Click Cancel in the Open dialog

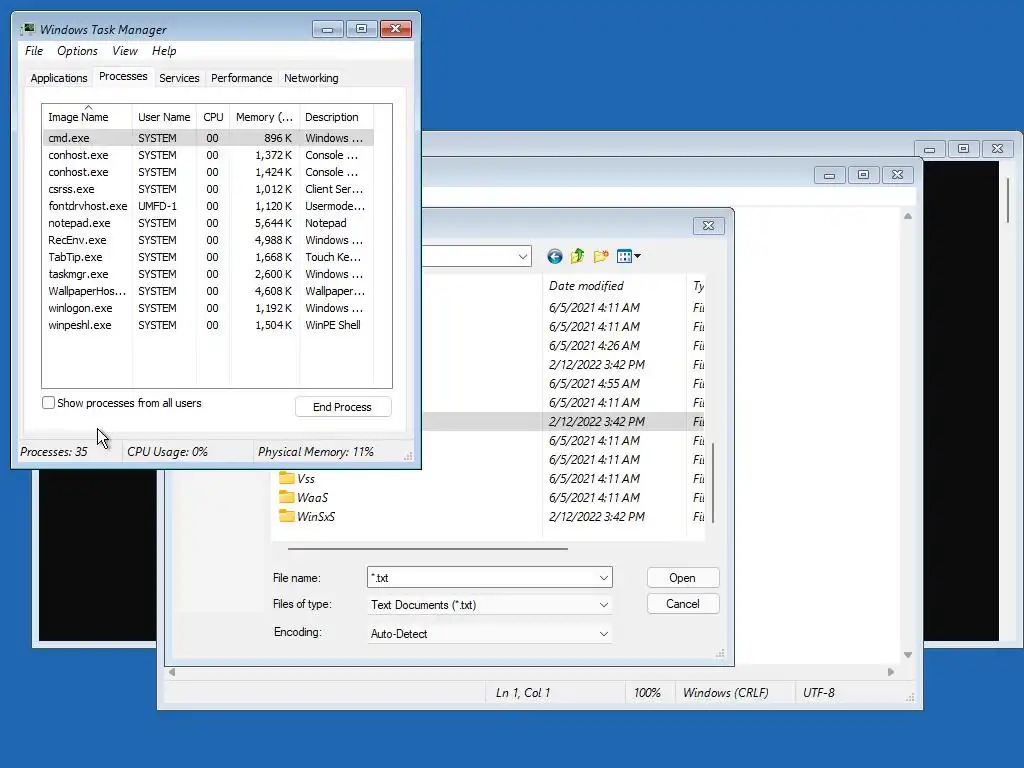coord(682,604)
